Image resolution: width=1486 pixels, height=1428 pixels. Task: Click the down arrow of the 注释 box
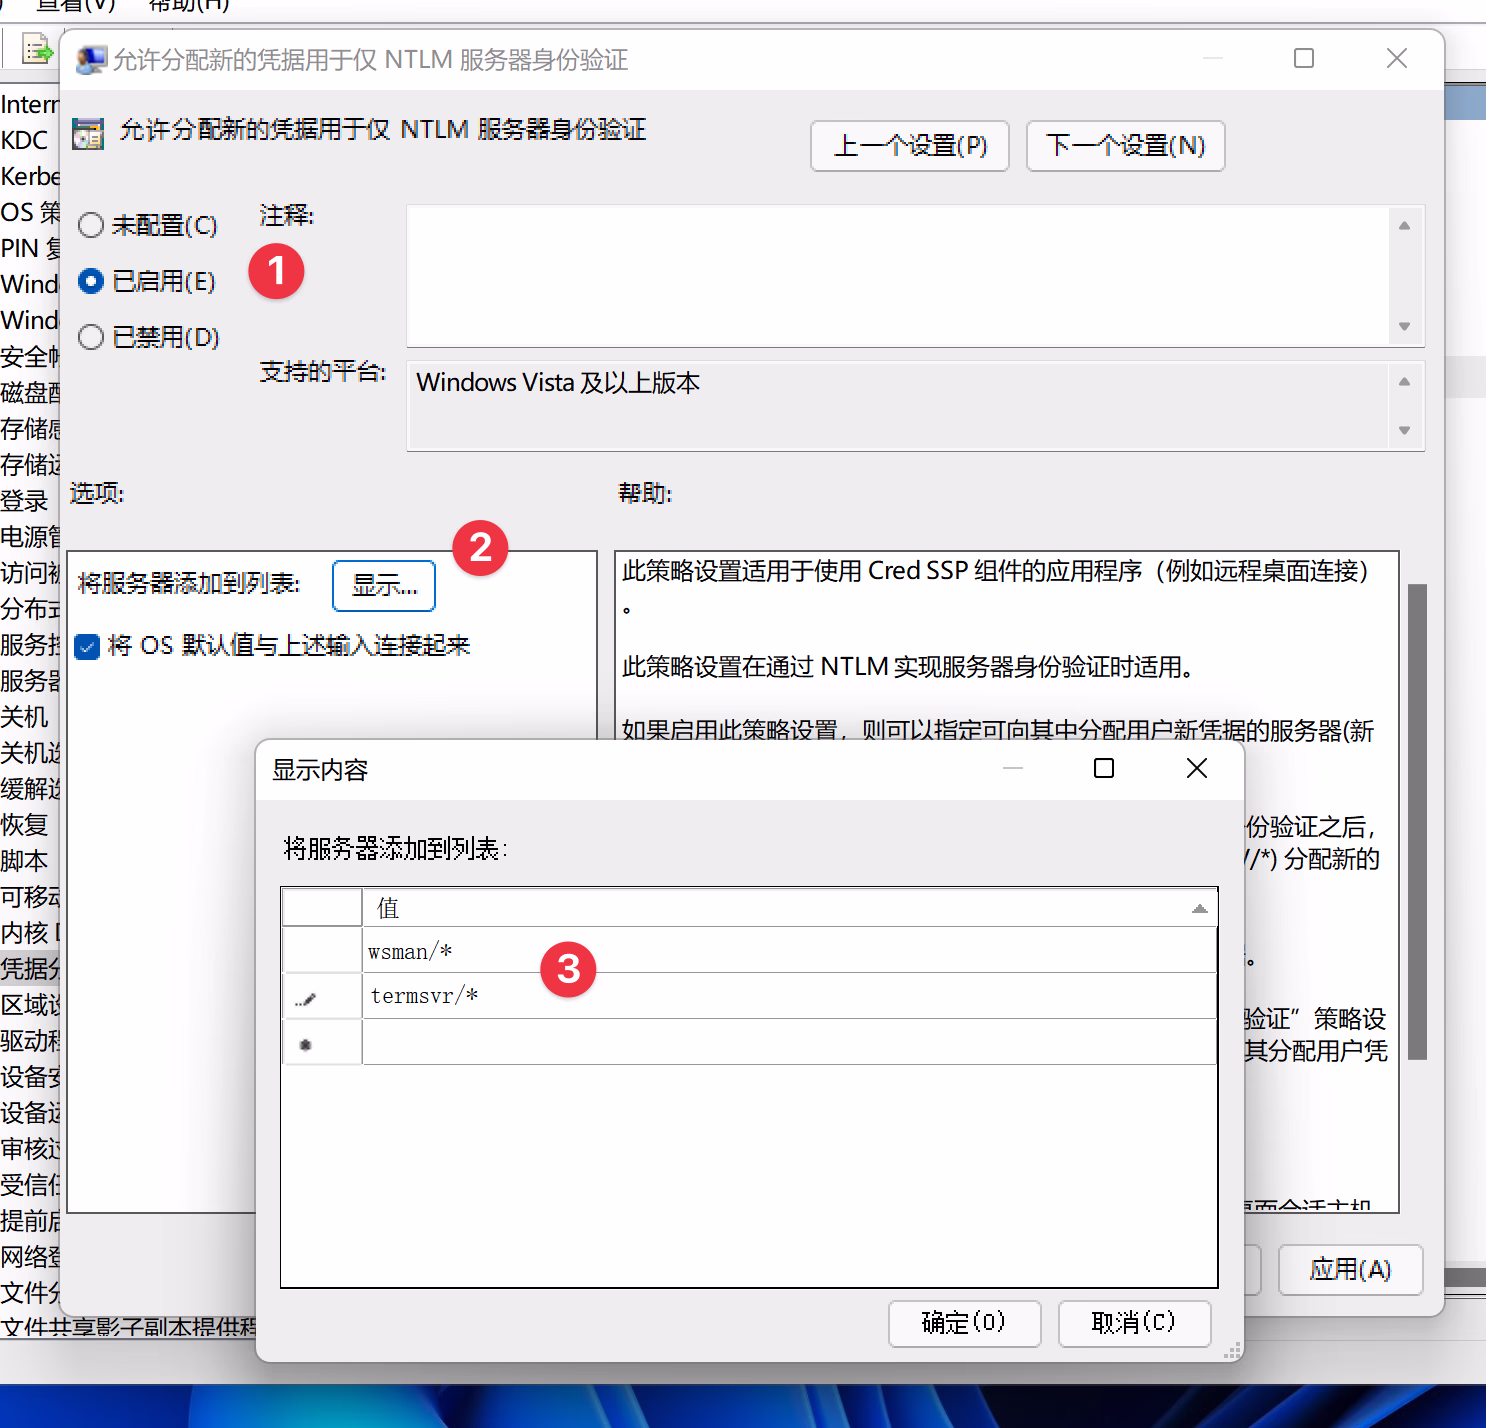pyautogui.click(x=1404, y=327)
